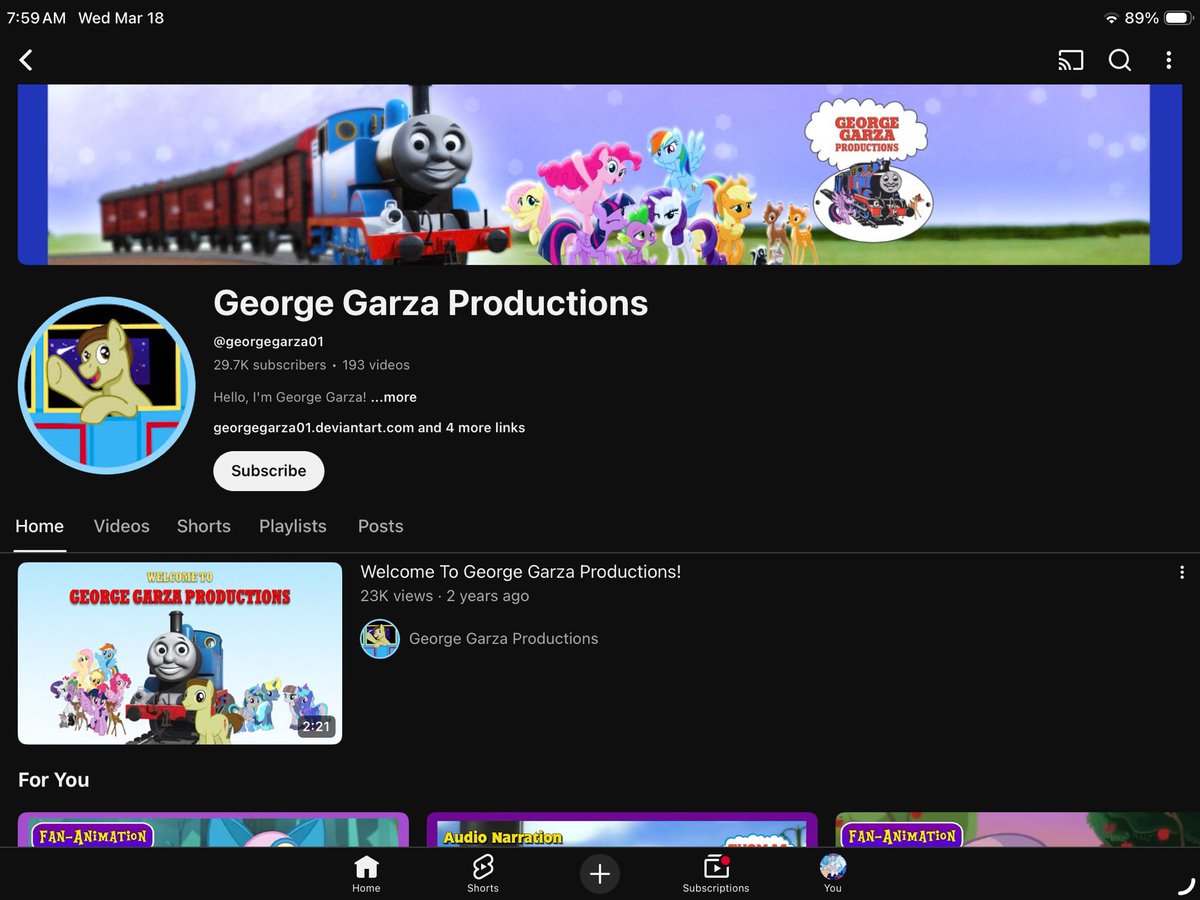Image resolution: width=1200 pixels, height=900 pixels.
Task: Tap the Wi-Fi status icon
Action: (1111, 18)
